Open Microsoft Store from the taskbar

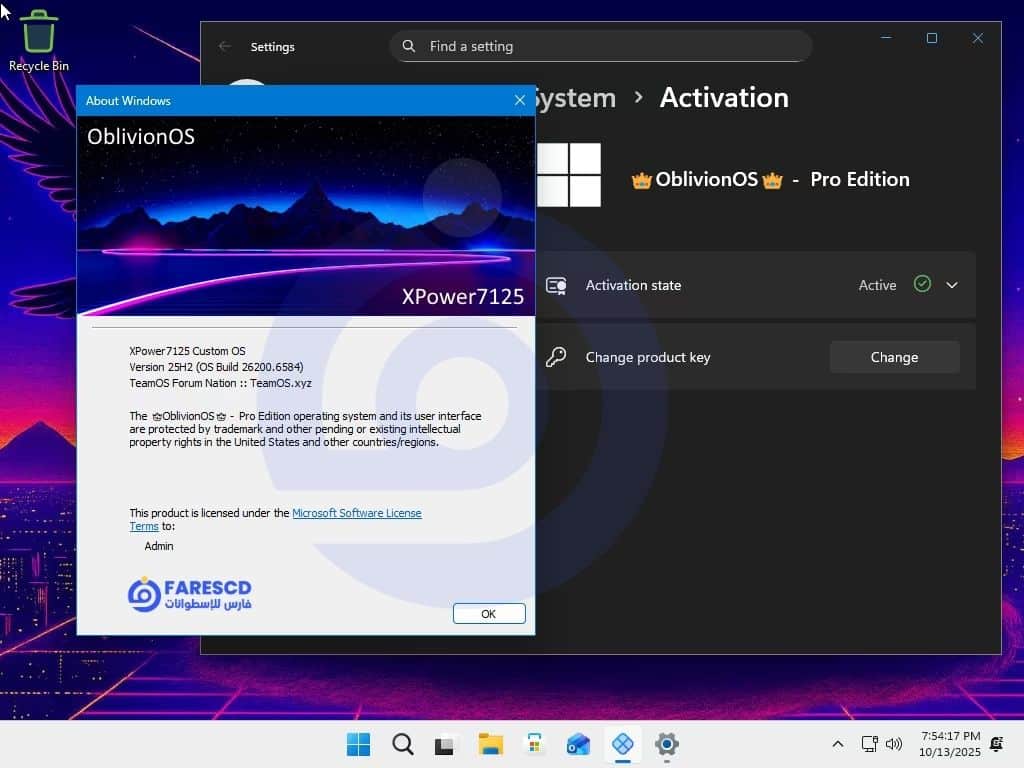pyautogui.click(x=535, y=744)
